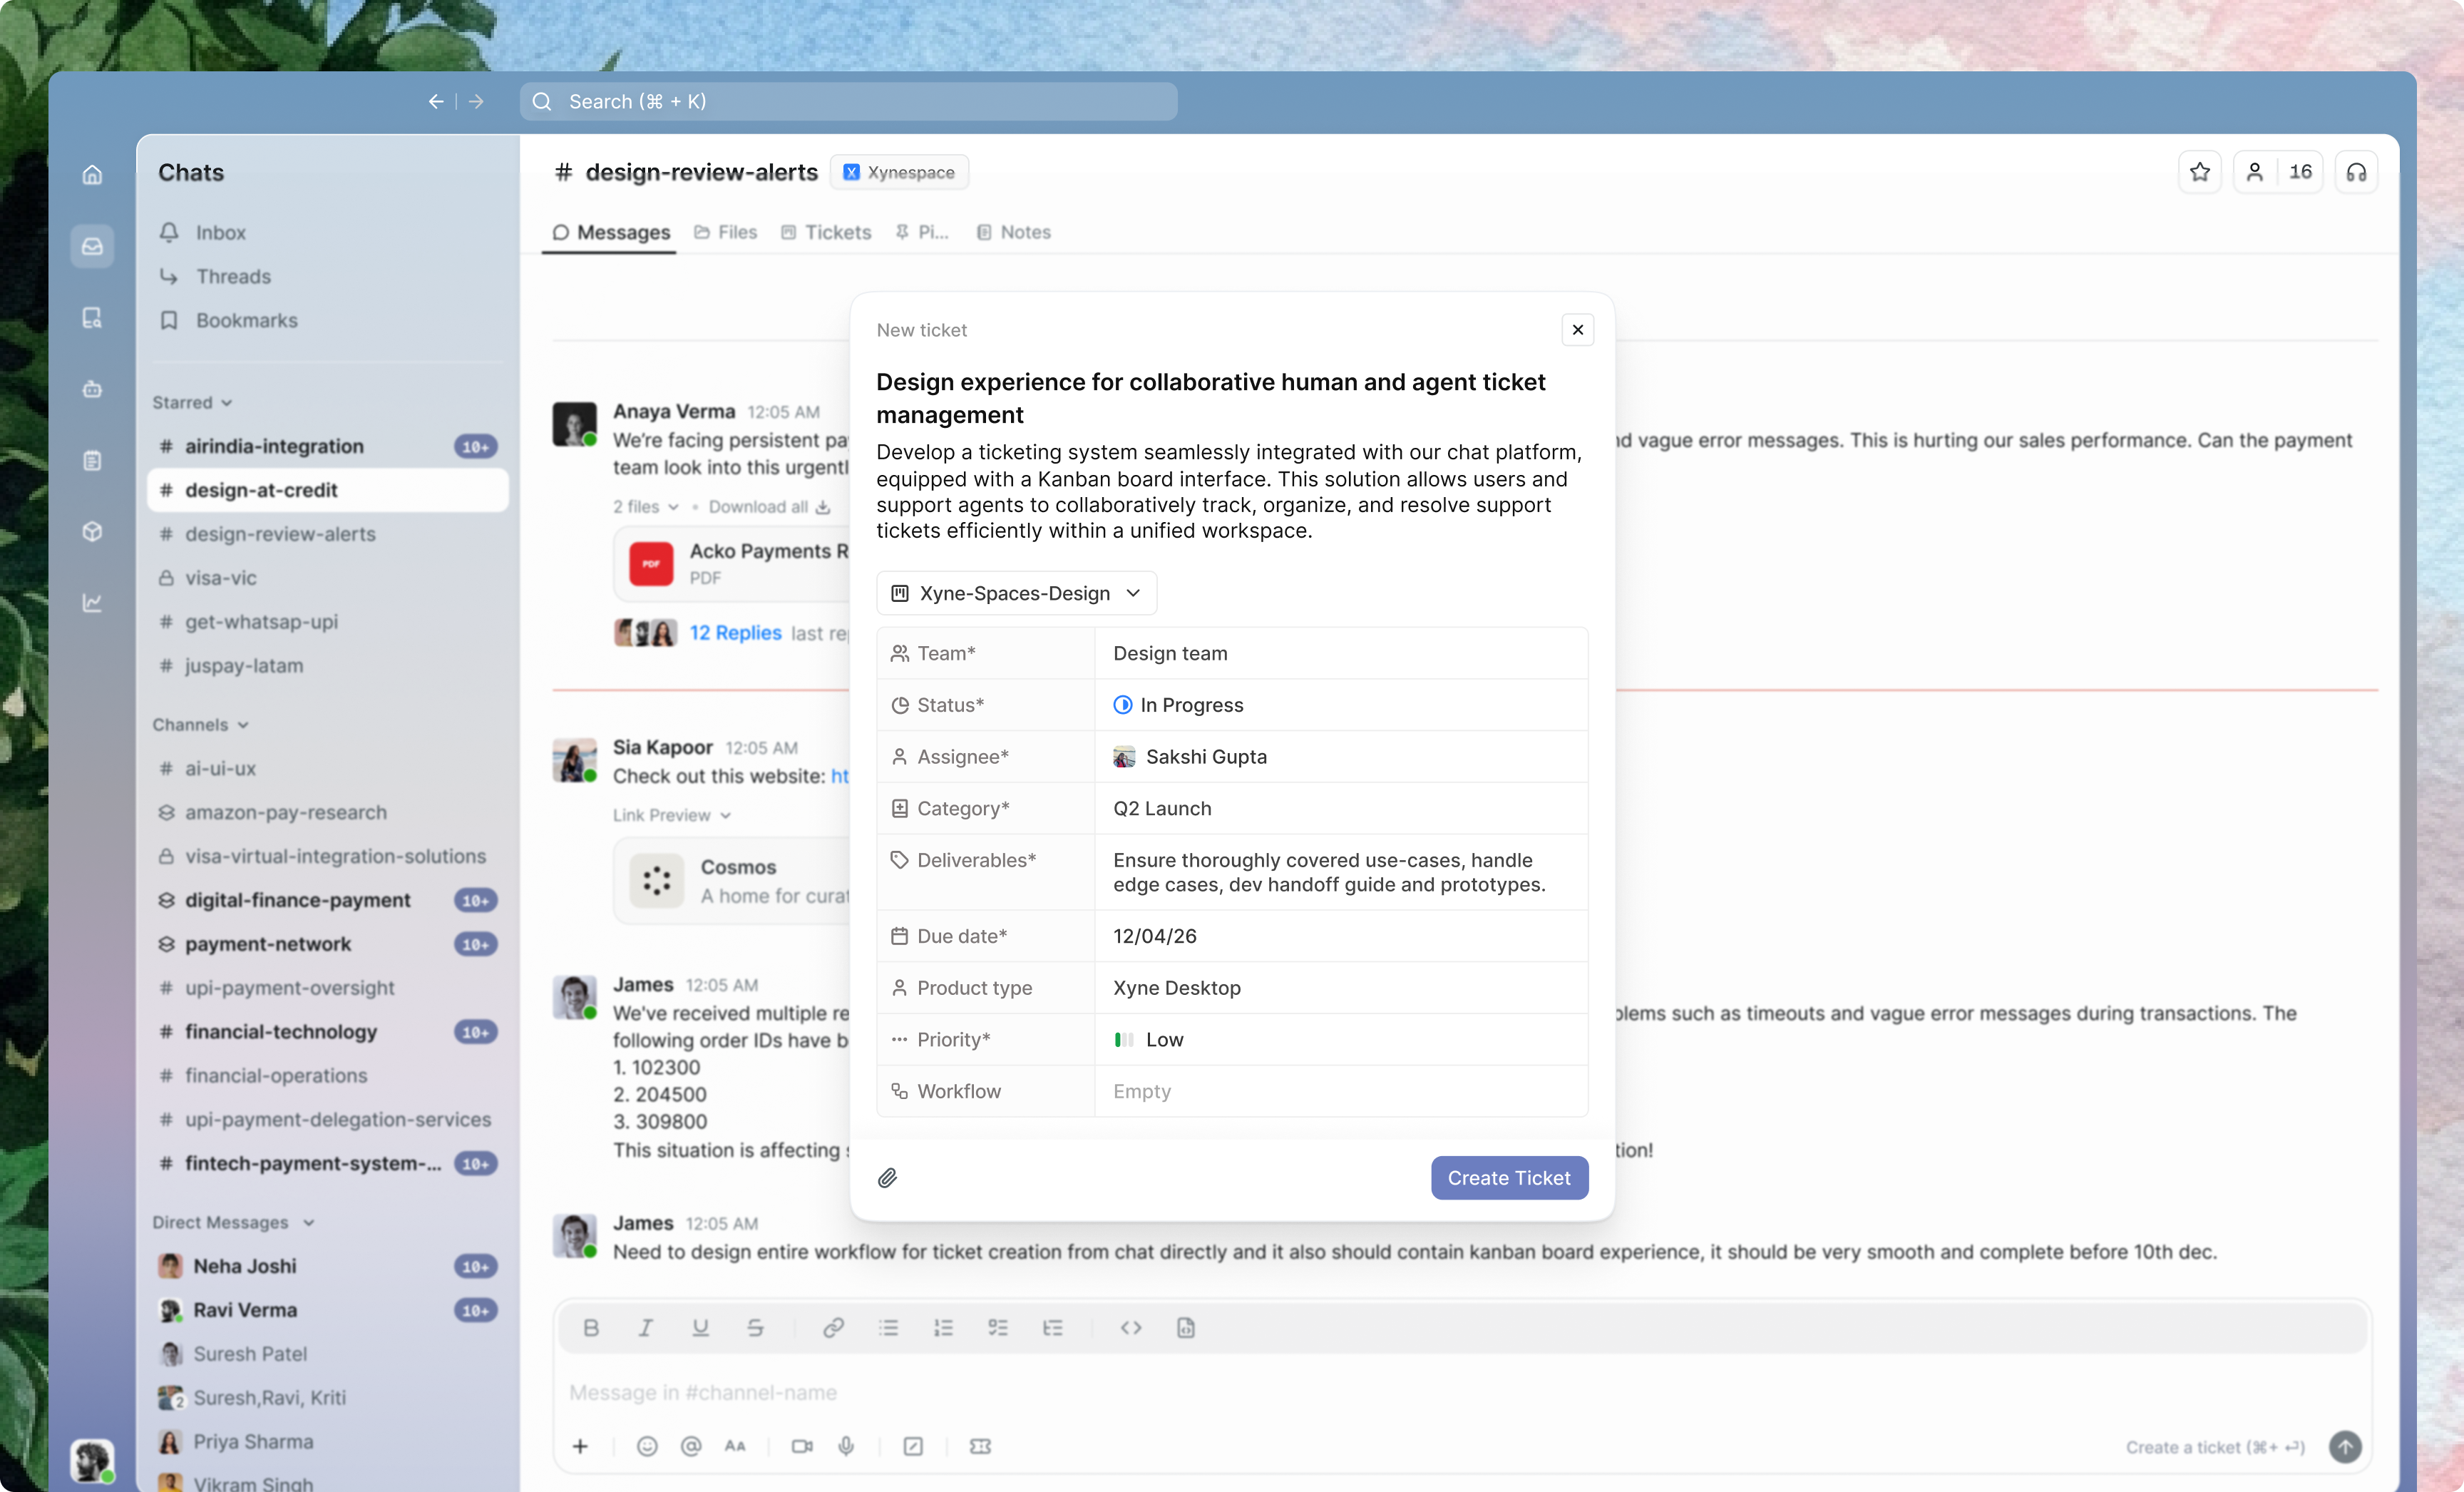This screenshot has width=2464, height=1492.
Task: Open the 16 members list
Action: (x=2278, y=172)
